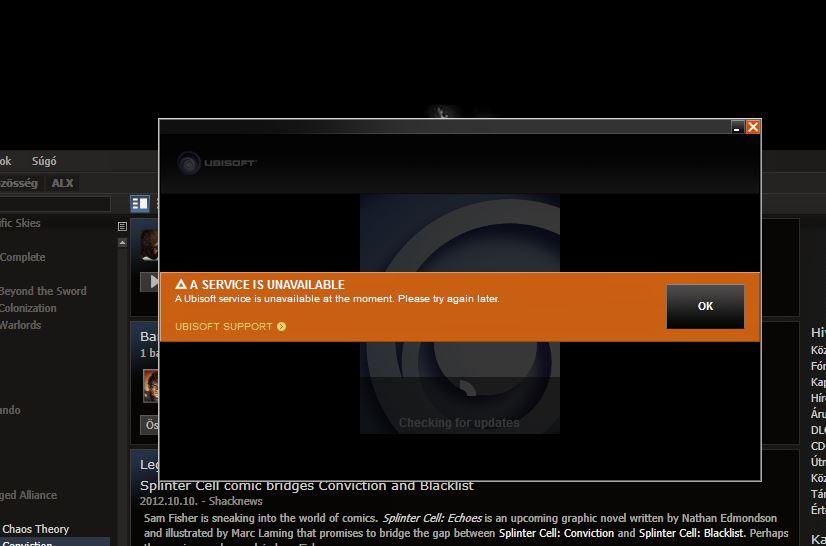Click the Ubisoft logo in launcher header
The height and width of the screenshot is (546, 826).
pyautogui.click(x=217, y=163)
